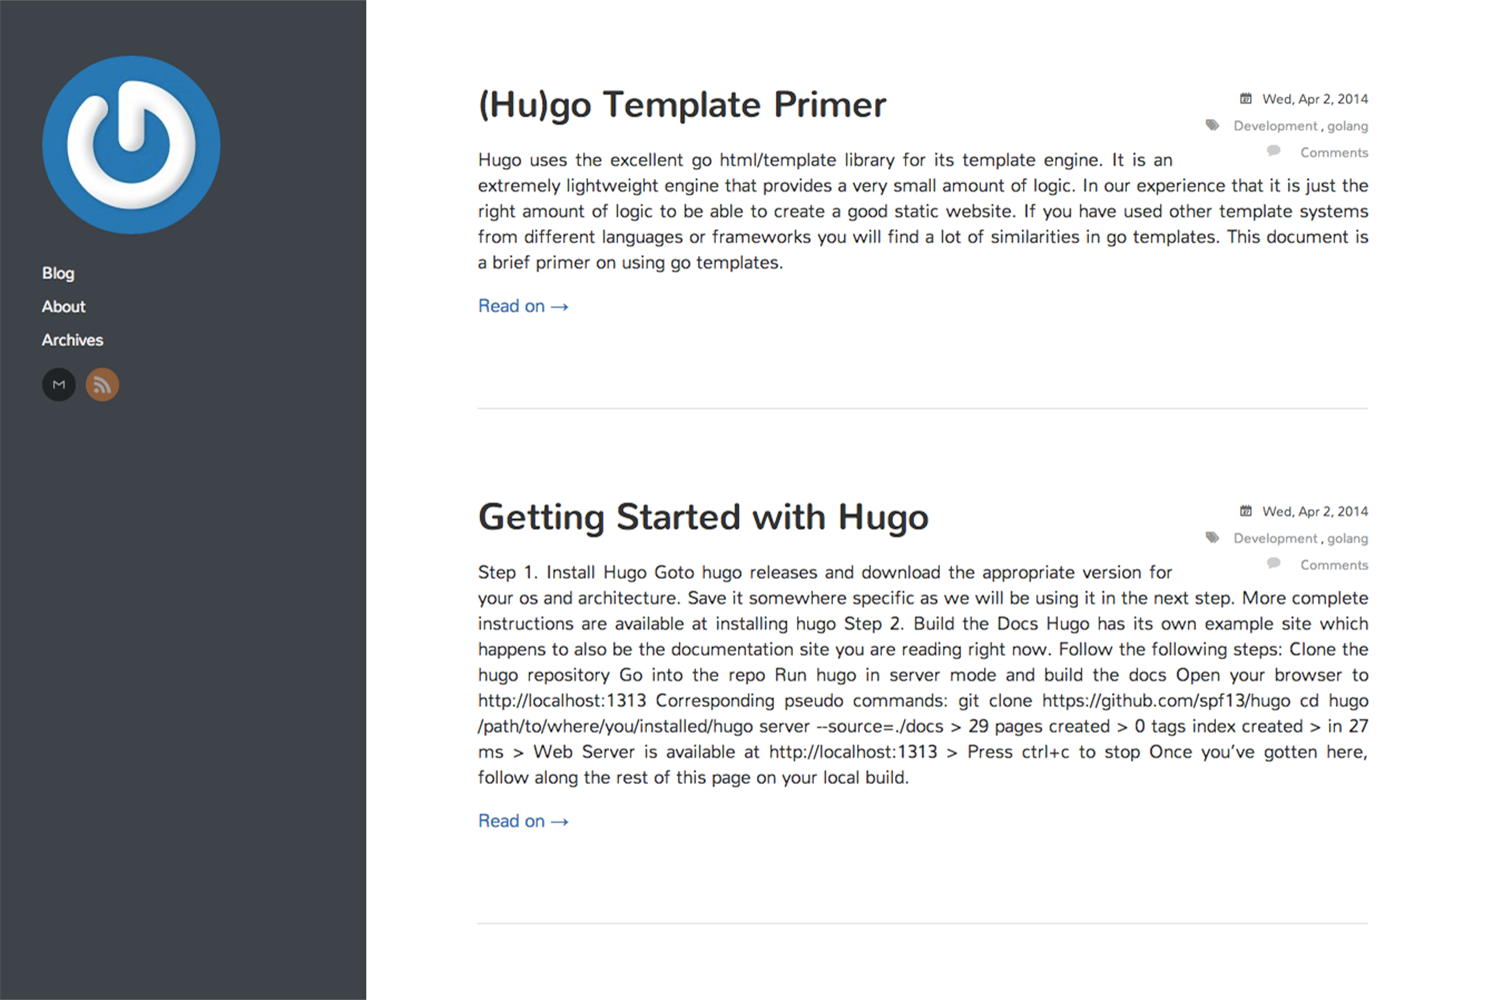Click comment bubble icon on first post
Image resolution: width=1500 pixels, height=1000 pixels.
(x=1273, y=151)
